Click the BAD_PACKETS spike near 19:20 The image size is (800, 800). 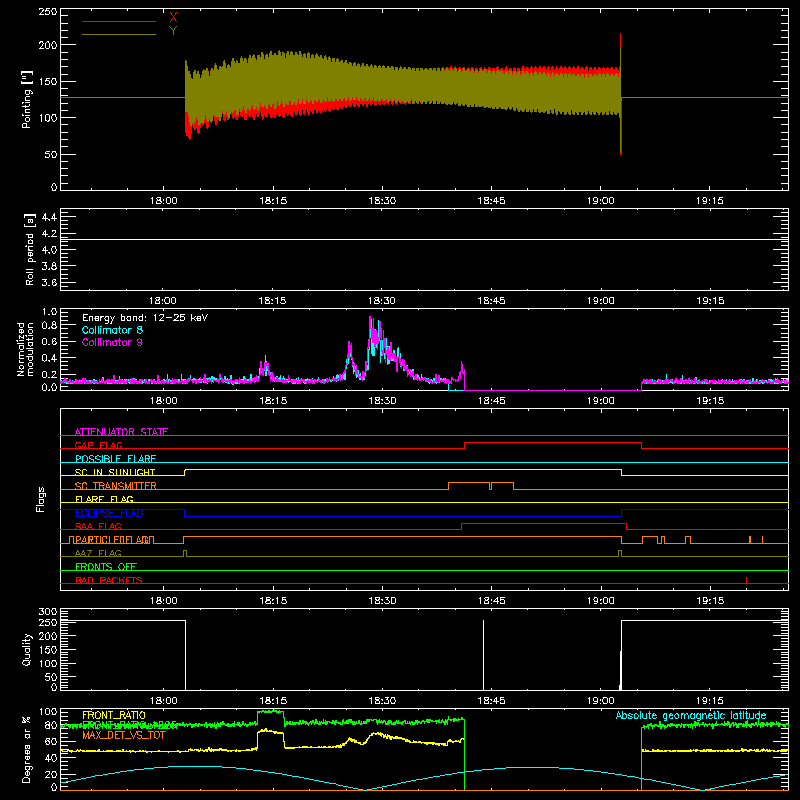(746, 580)
